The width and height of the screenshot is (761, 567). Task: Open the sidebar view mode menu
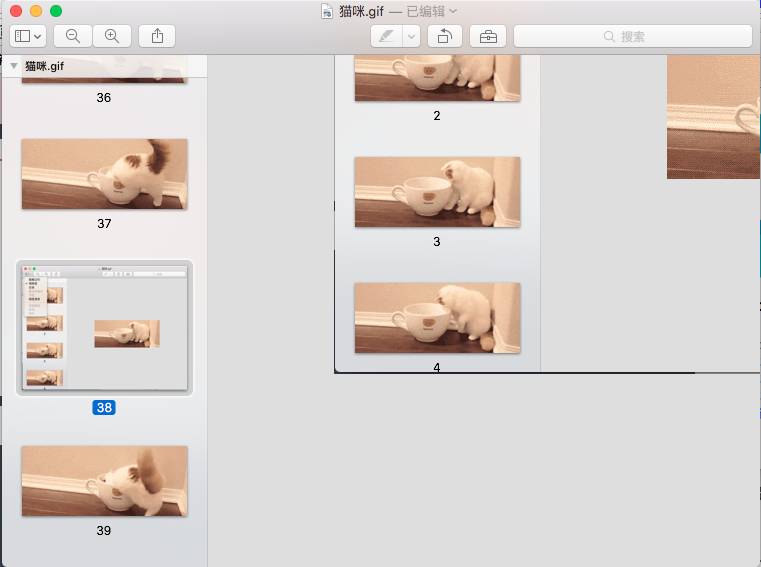point(29,36)
